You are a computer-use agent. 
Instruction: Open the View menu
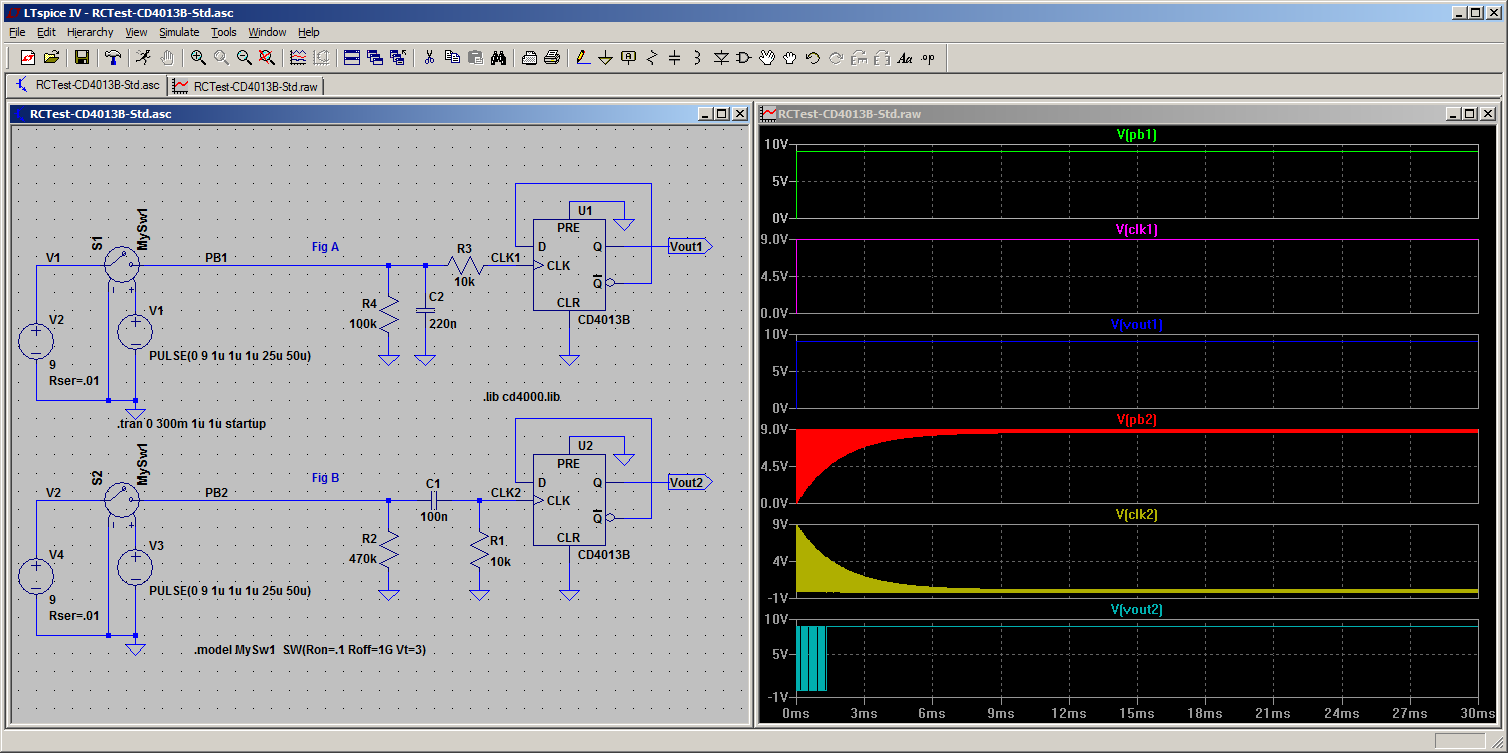(136, 32)
